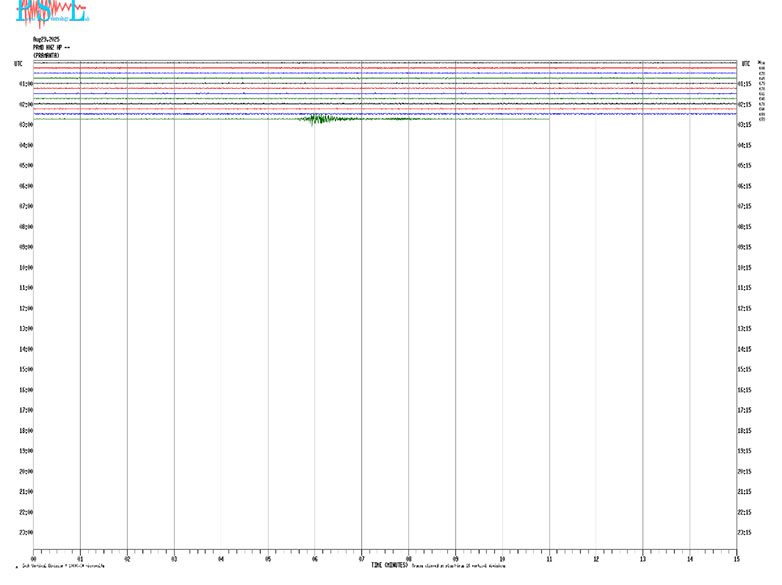Select the 12:00 hour label on left axis

pos(26,308)
